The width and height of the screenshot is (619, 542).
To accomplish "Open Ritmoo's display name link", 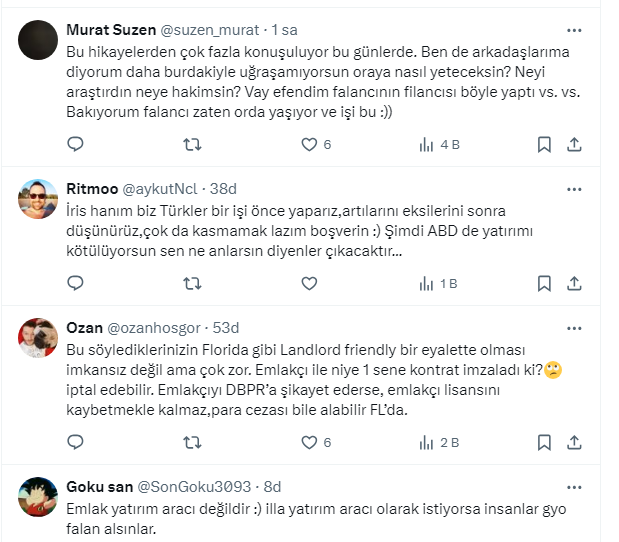I will pyautogui.click(x=91, y=189).
